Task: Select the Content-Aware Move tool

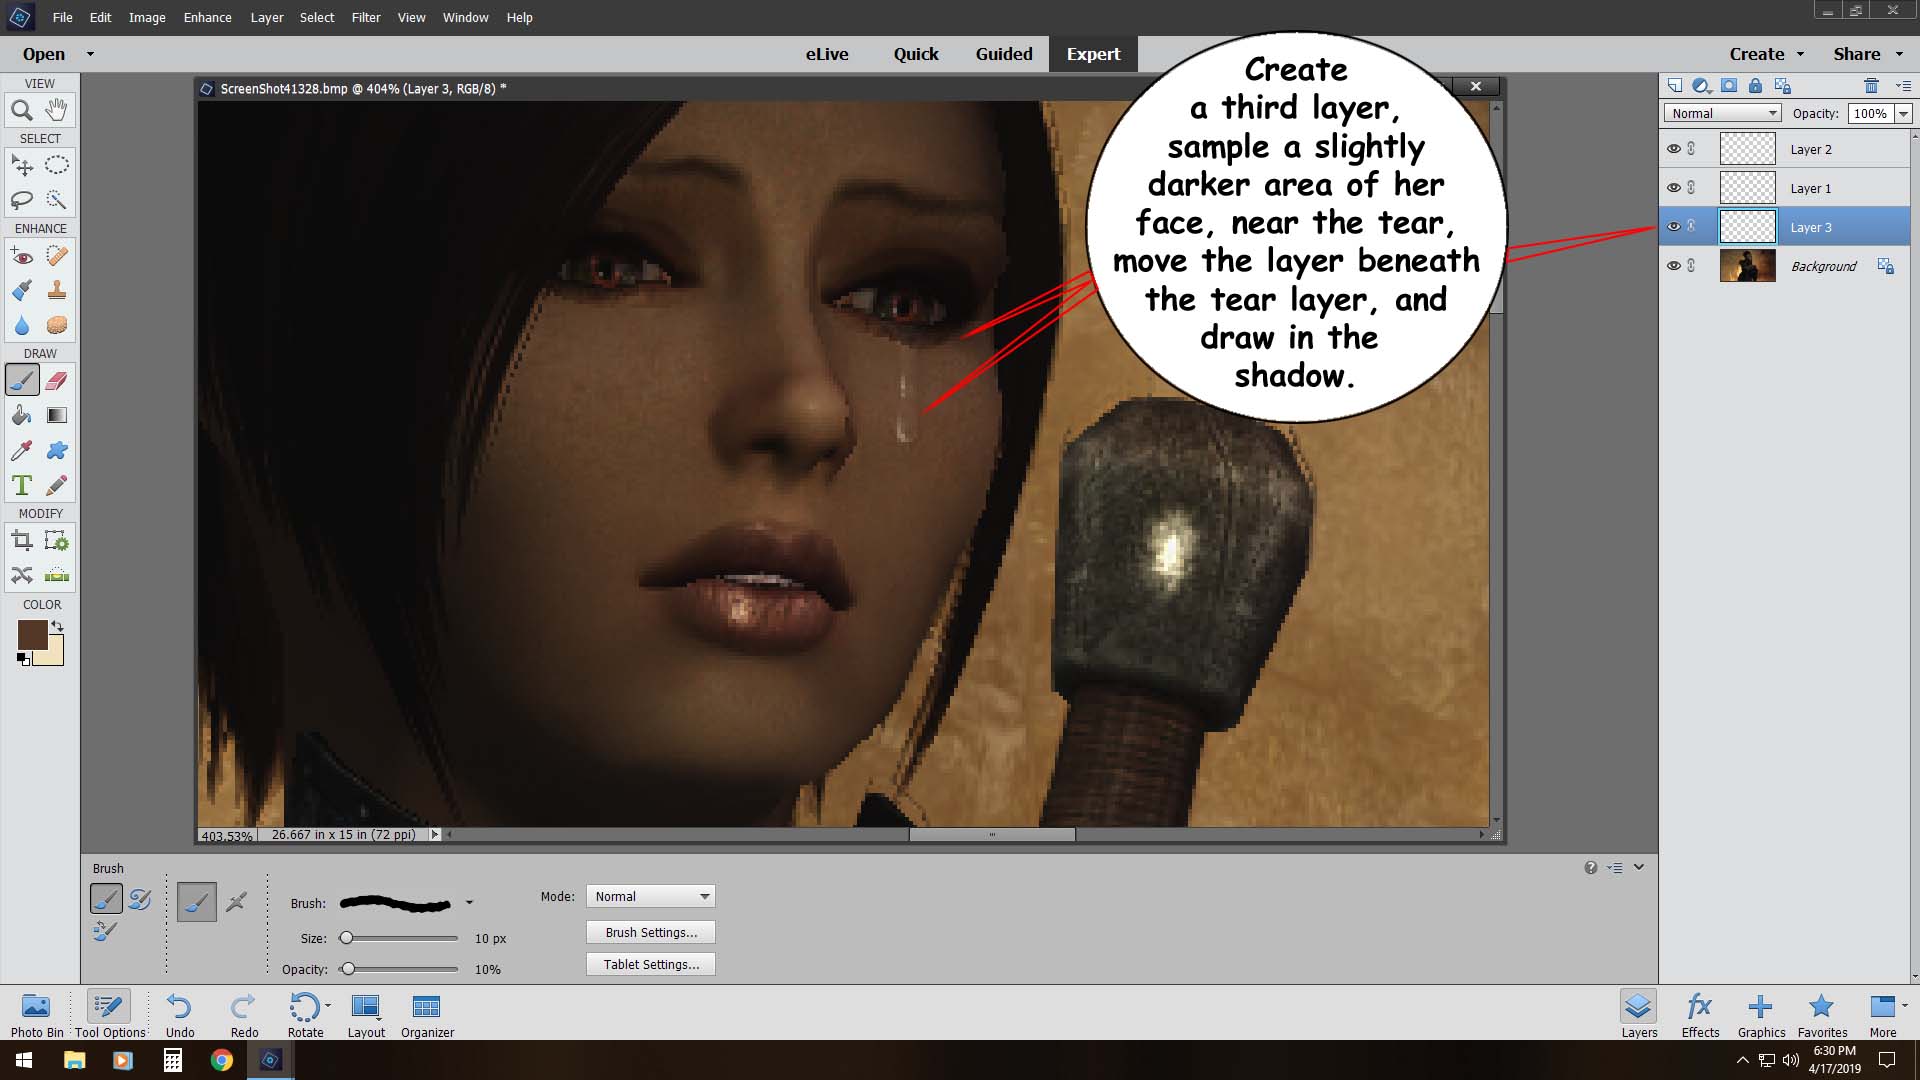Action: 22,575
